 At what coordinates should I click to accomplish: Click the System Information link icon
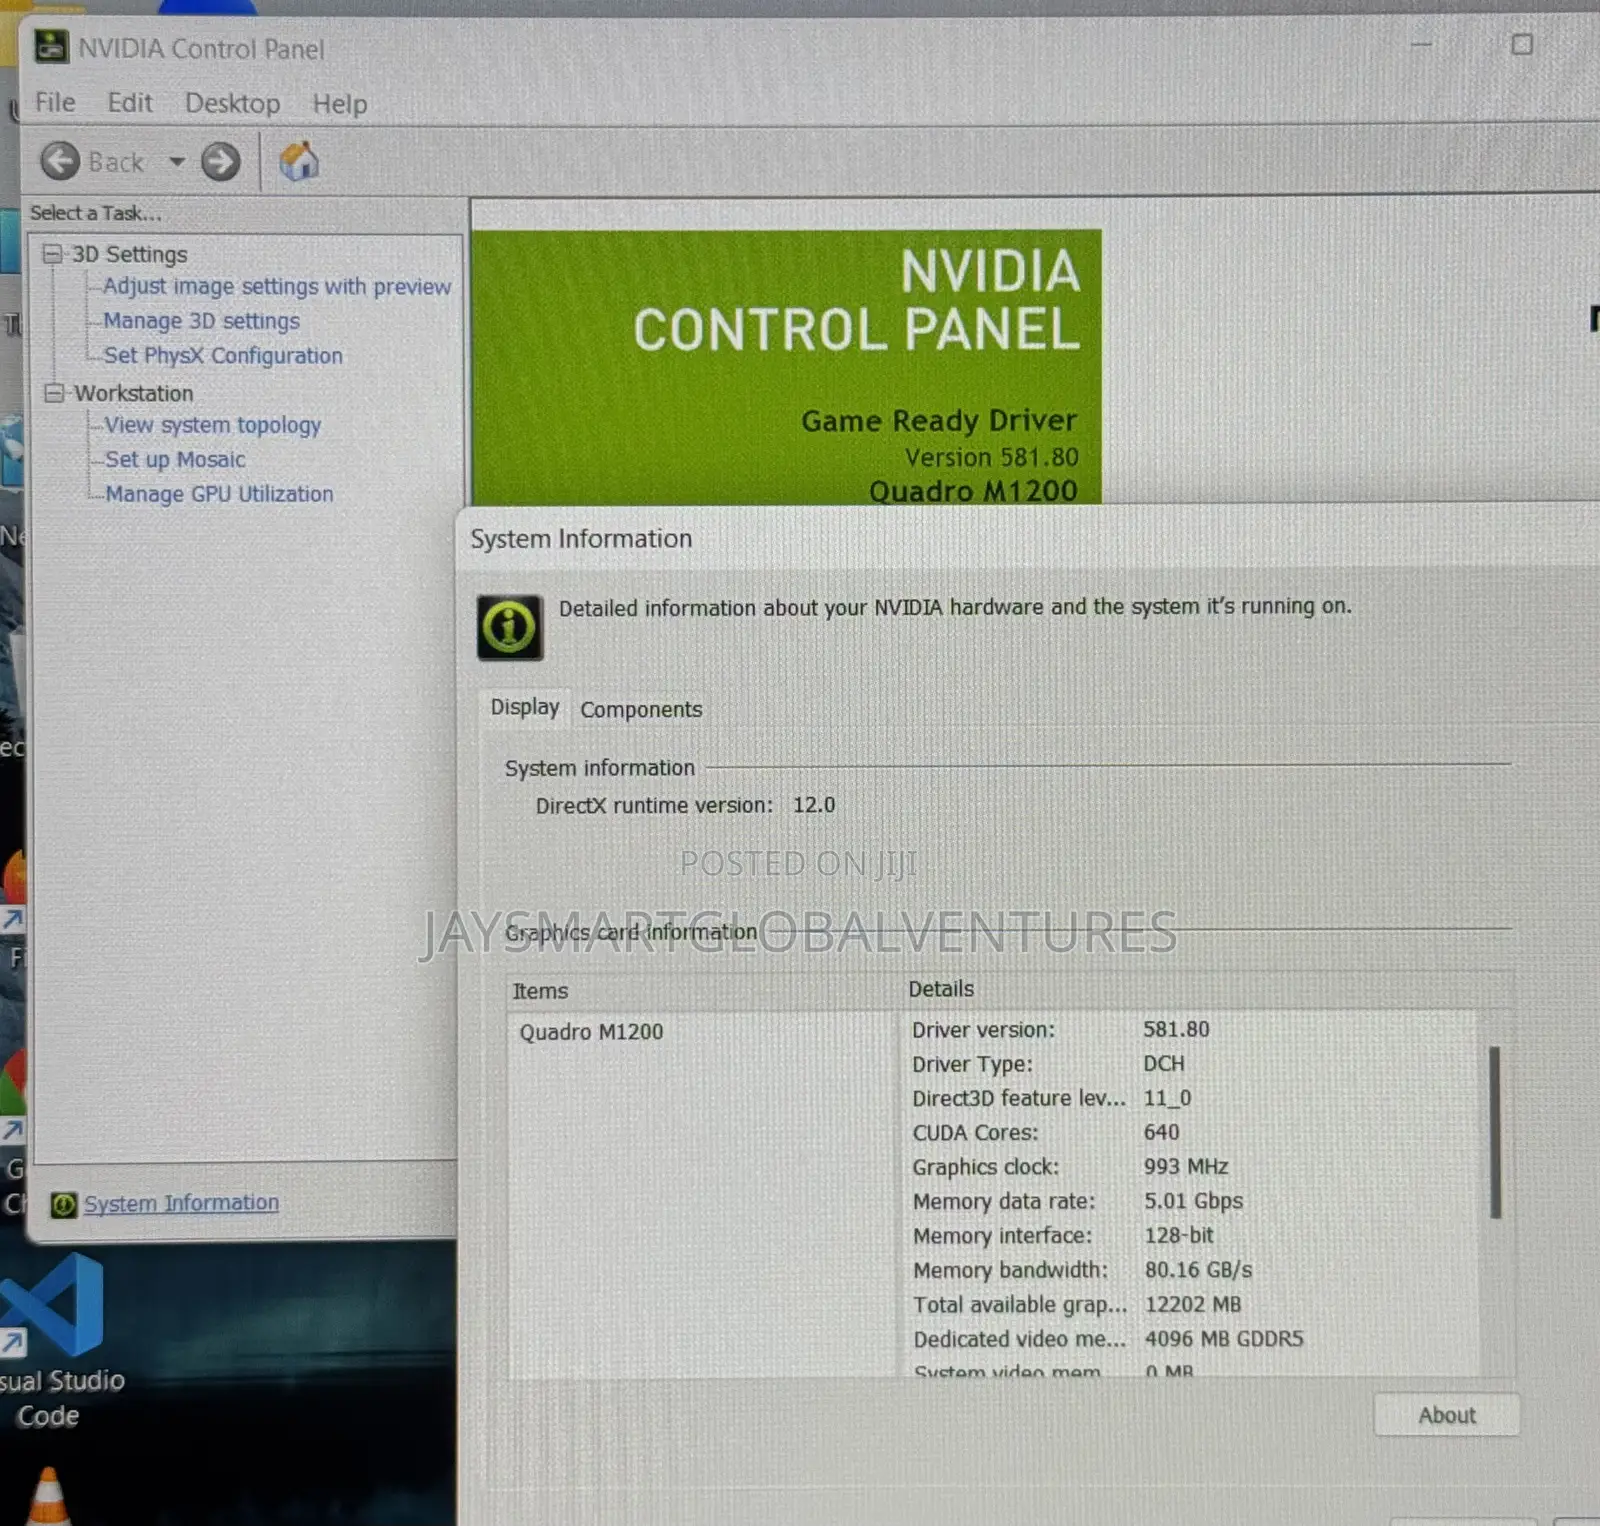[63, 1205]
